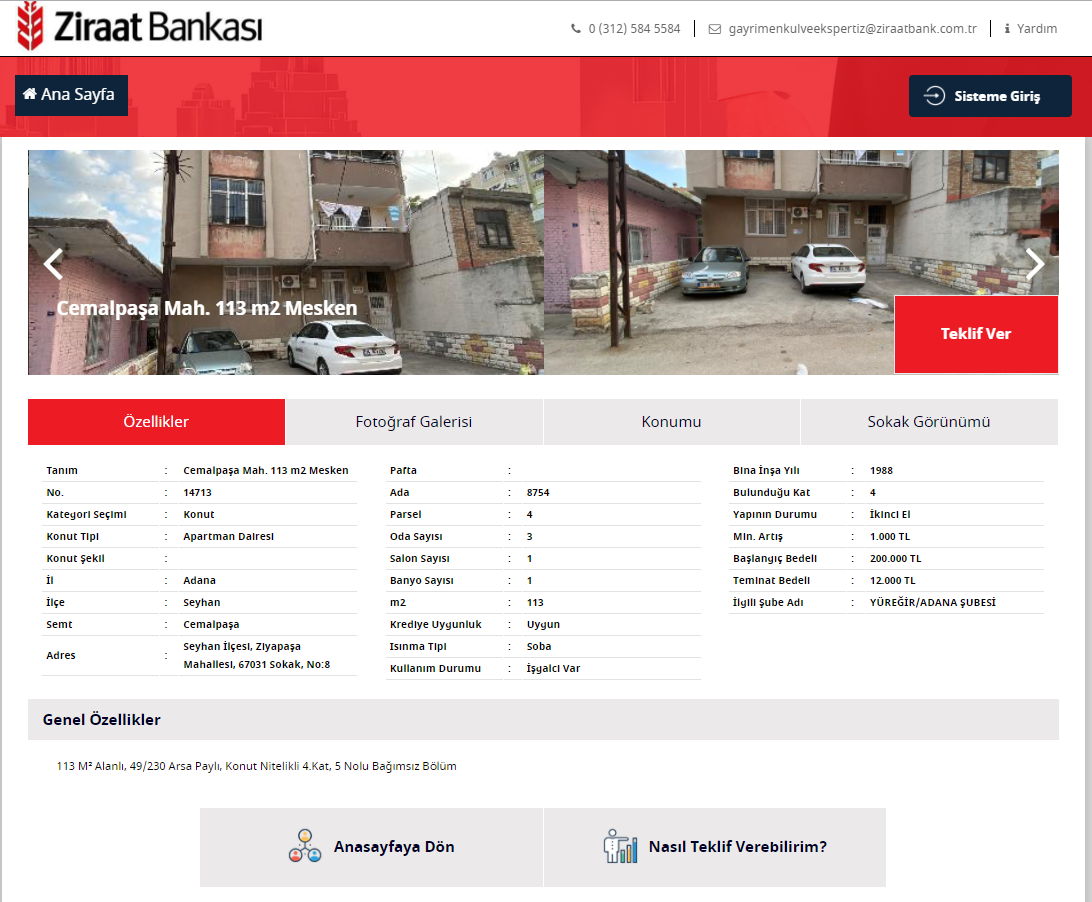This screenshot has width=1092, height=902.
Task: Click the Ziraat Bankası wheat logo
Action: (x=31, y=27)
